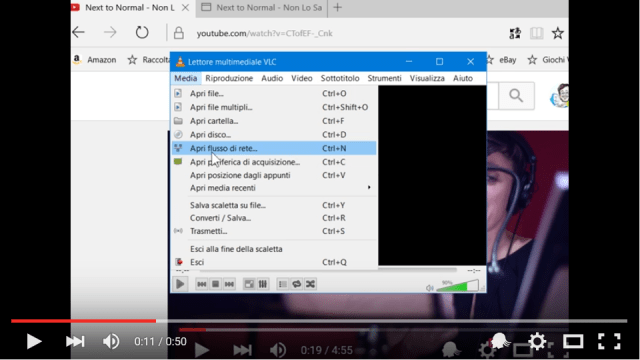Image resolution: width=640 pixels, height=360 pixels.
Task: Choose Apri cartella... menu entry
Action: pos(273,121)
